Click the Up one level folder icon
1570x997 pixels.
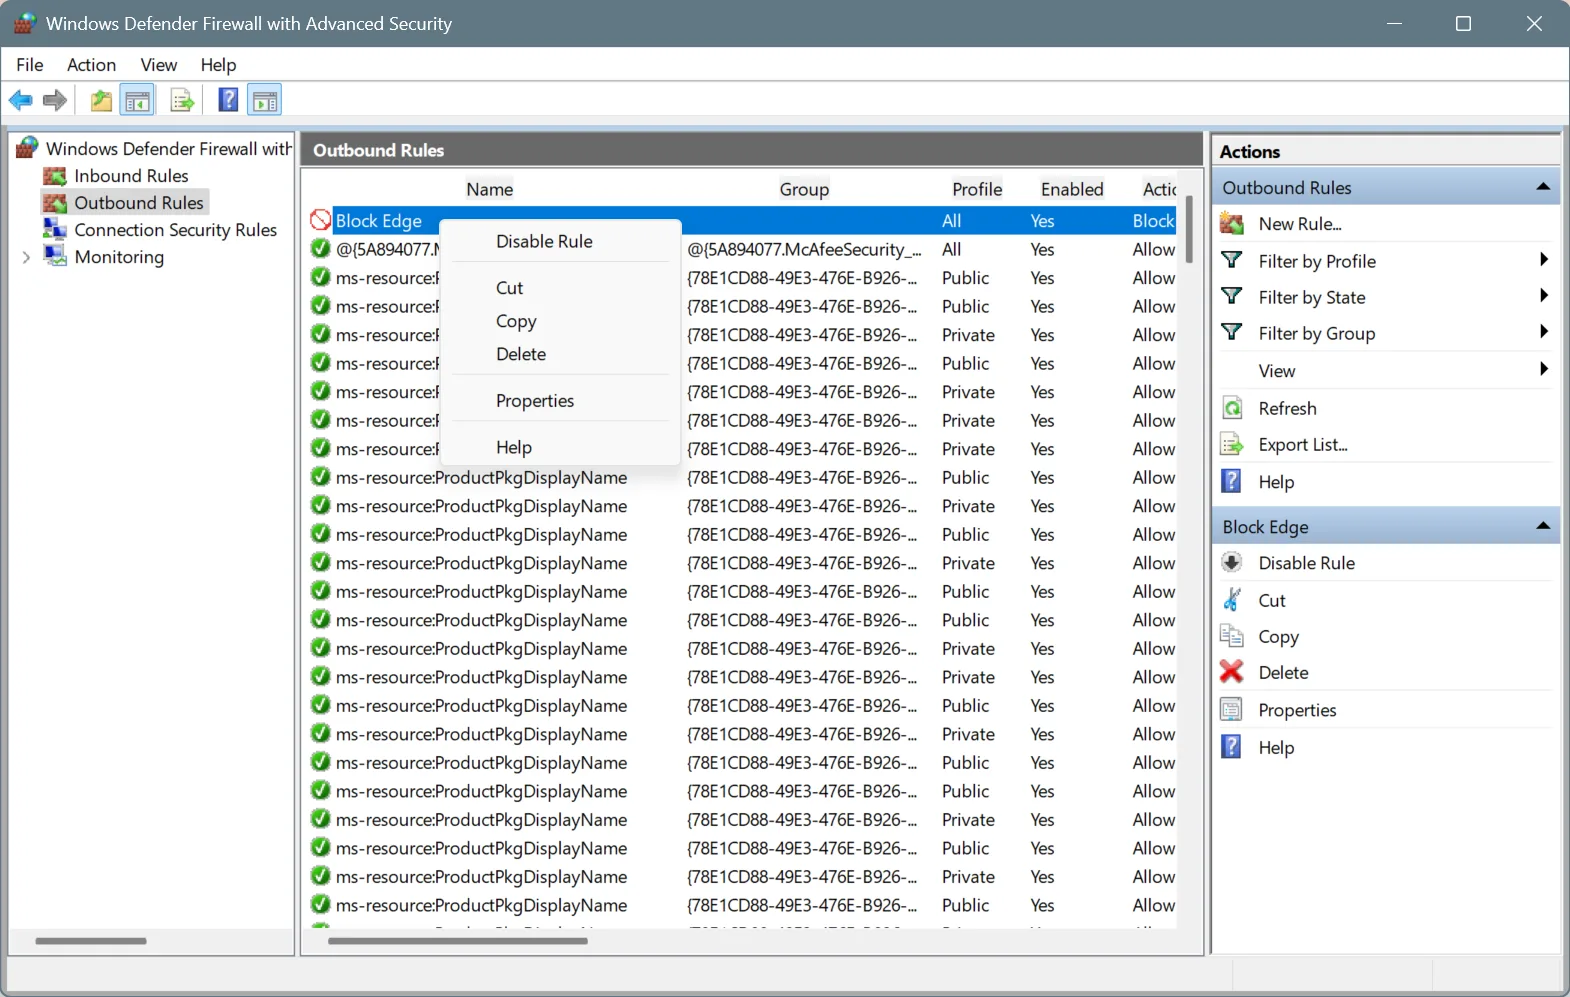101,100
